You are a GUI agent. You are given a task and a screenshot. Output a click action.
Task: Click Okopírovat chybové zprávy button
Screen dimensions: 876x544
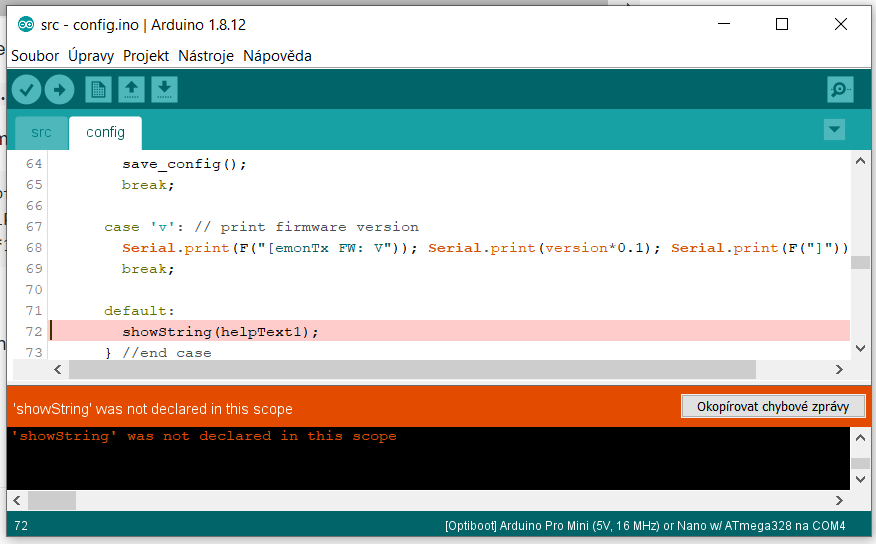coord(773,406)
